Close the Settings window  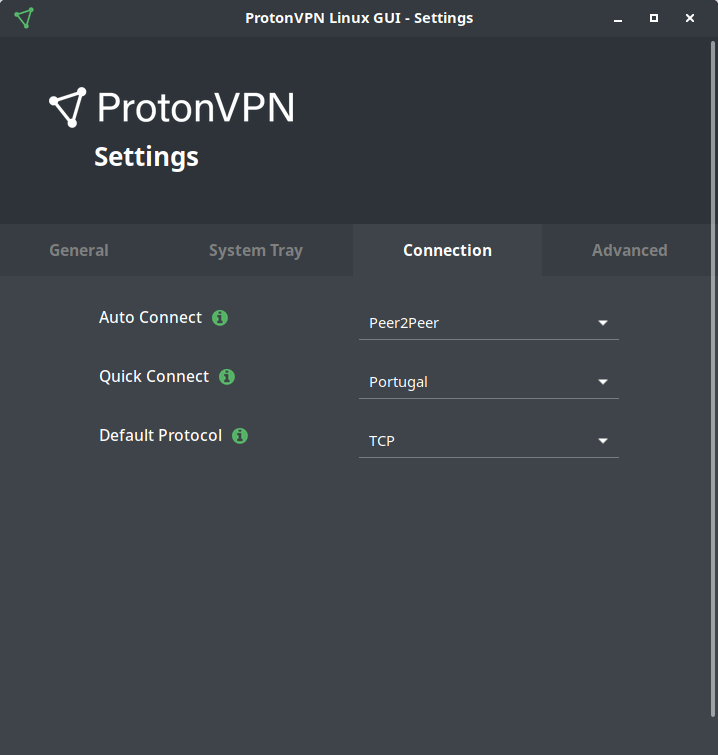click(x=690, y=18)
